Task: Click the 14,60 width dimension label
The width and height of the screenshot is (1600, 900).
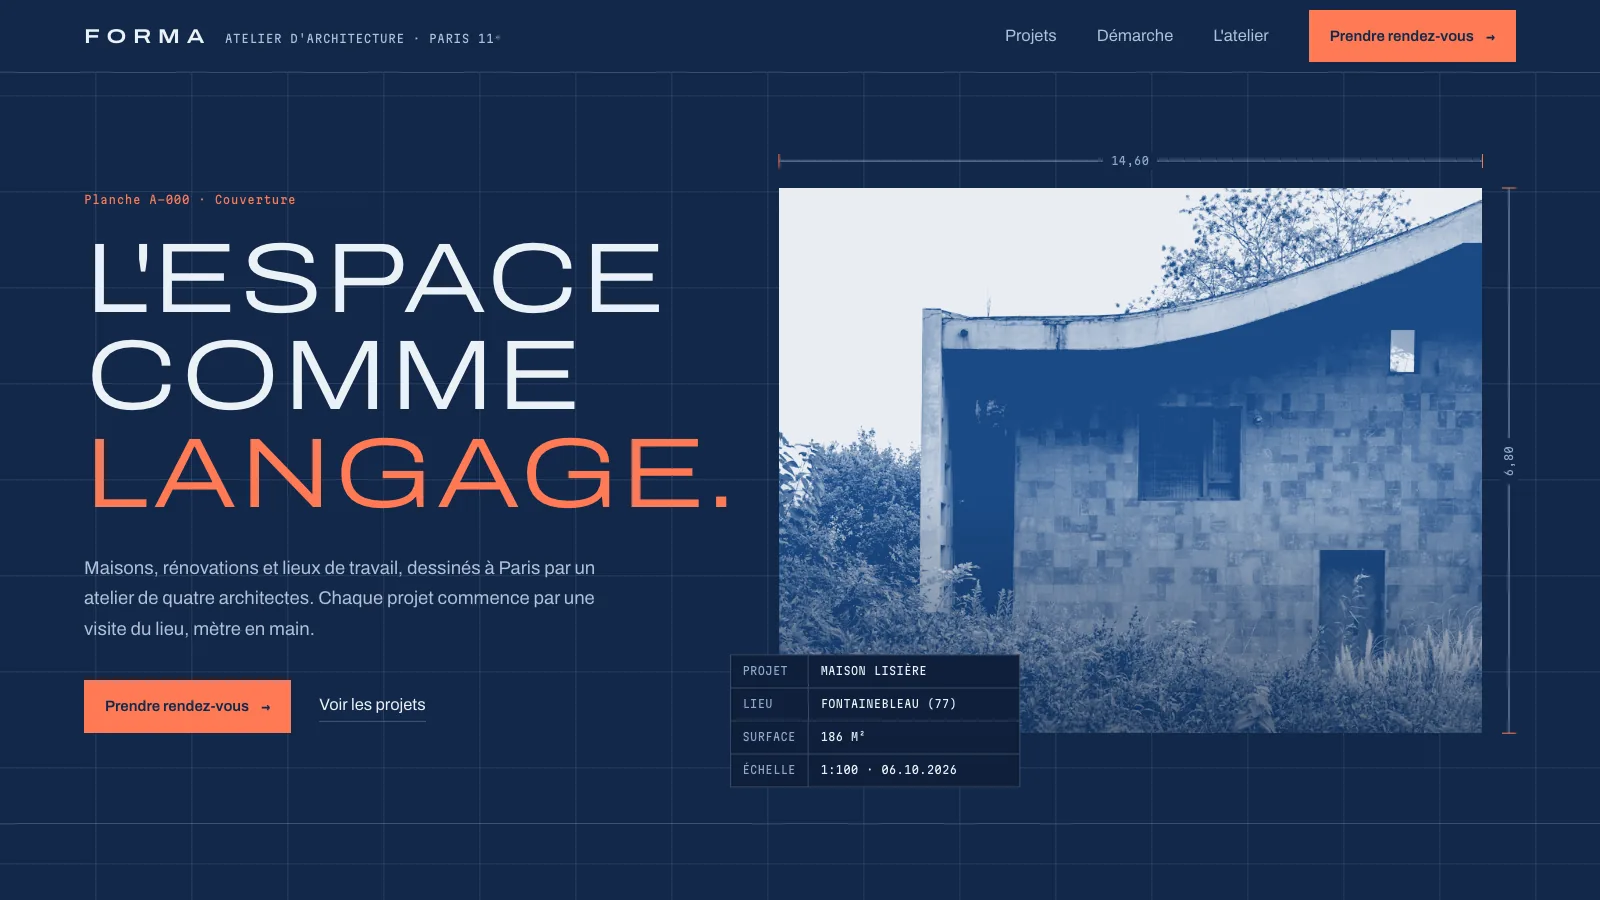Action: point(1130,161)
